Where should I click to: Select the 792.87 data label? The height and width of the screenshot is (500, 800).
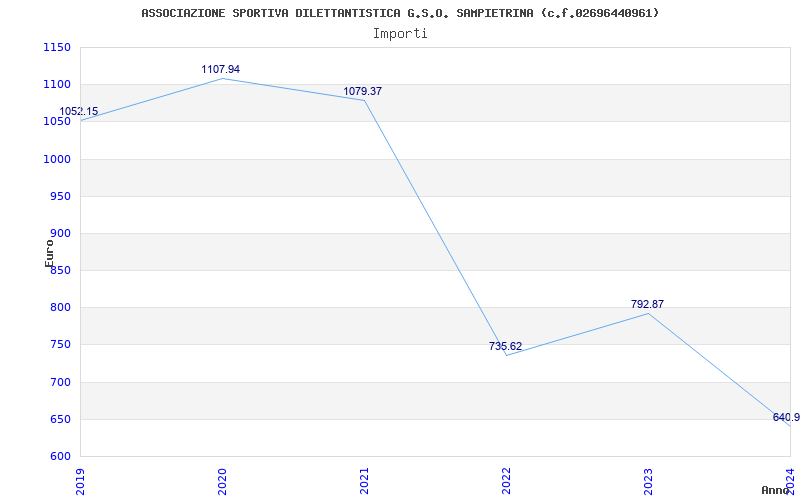tap(647, 304)
